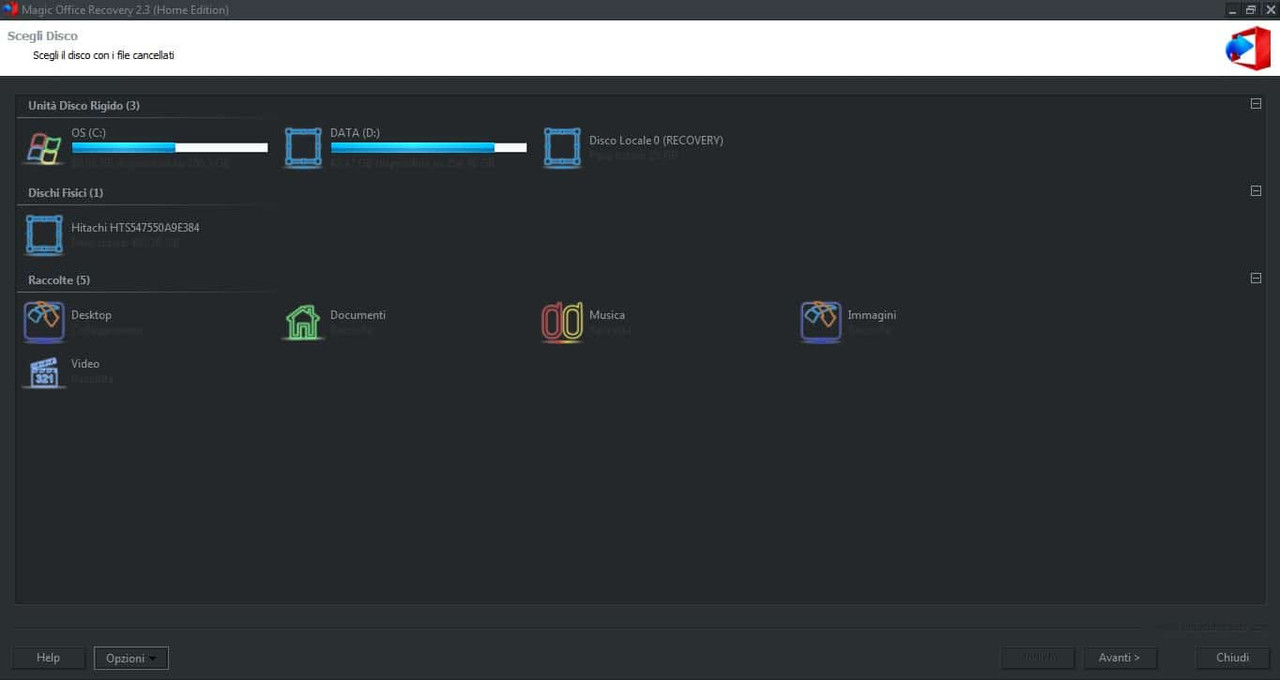
Task: Click the OS (C:) usage bar
Action: [x=170, y=147]
